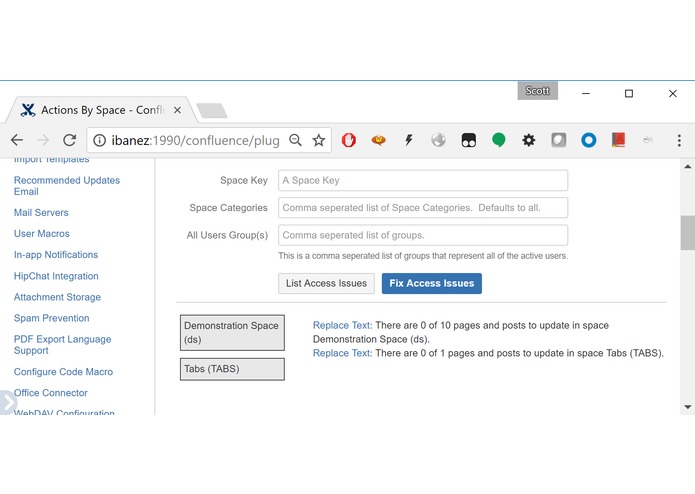695x494 pixels.
Task: Open PDF Export Language Support
Action: [62, 345]
